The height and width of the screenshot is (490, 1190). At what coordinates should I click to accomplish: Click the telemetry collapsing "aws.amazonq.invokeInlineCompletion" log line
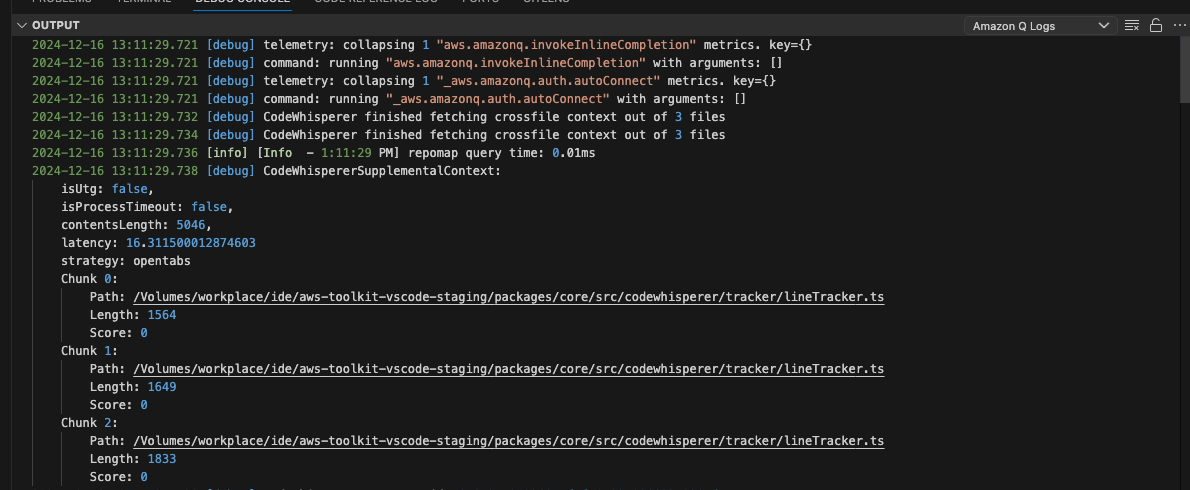(x=422, y=45)
